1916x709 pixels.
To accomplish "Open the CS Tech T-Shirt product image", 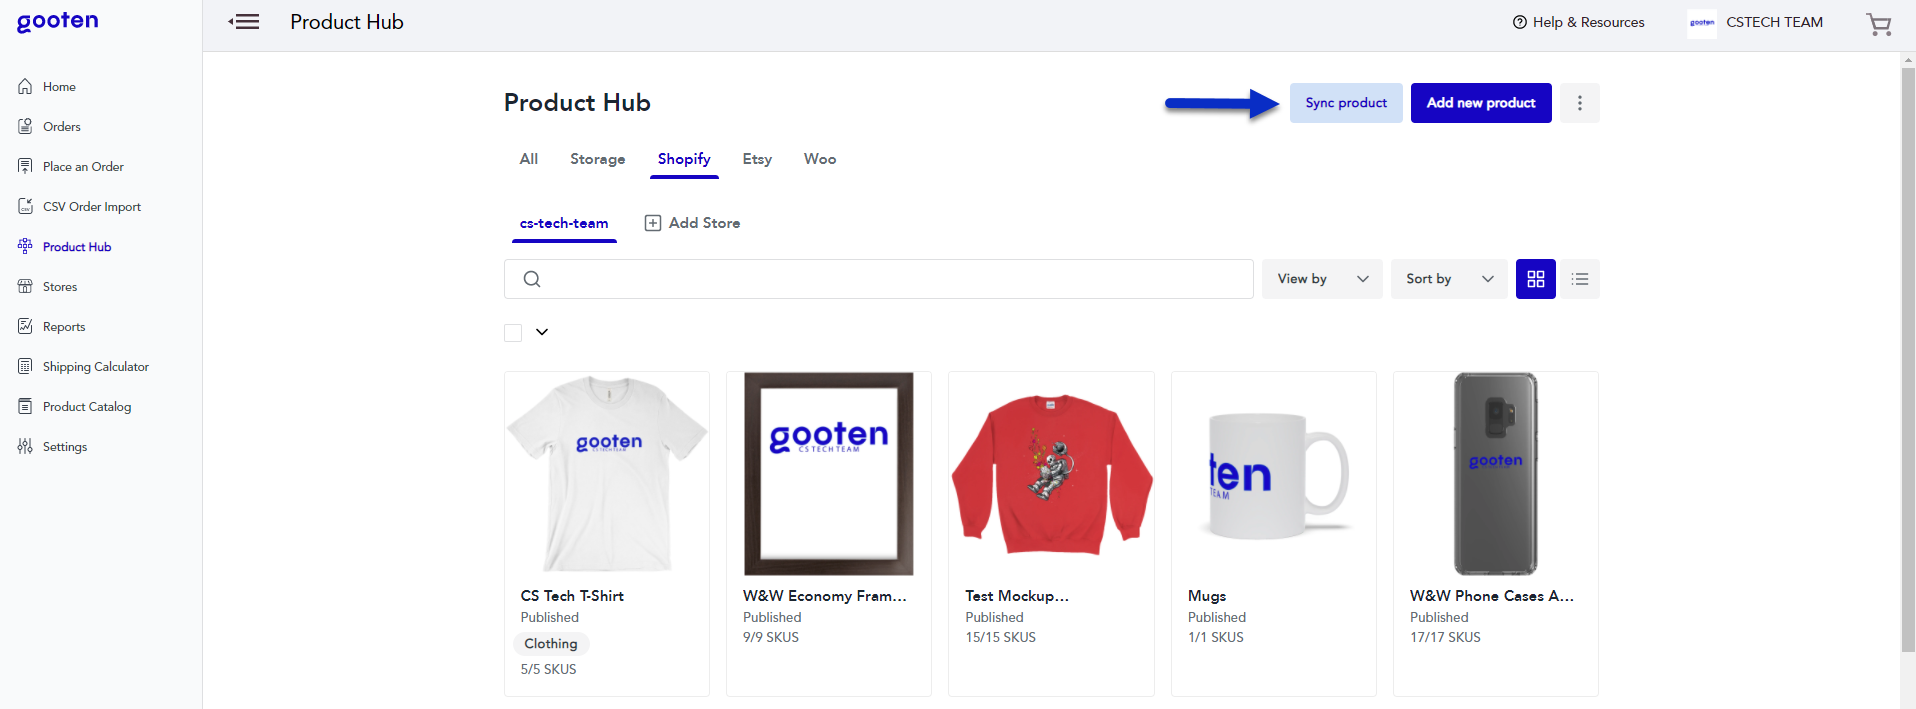I will (x=607, y=474).
